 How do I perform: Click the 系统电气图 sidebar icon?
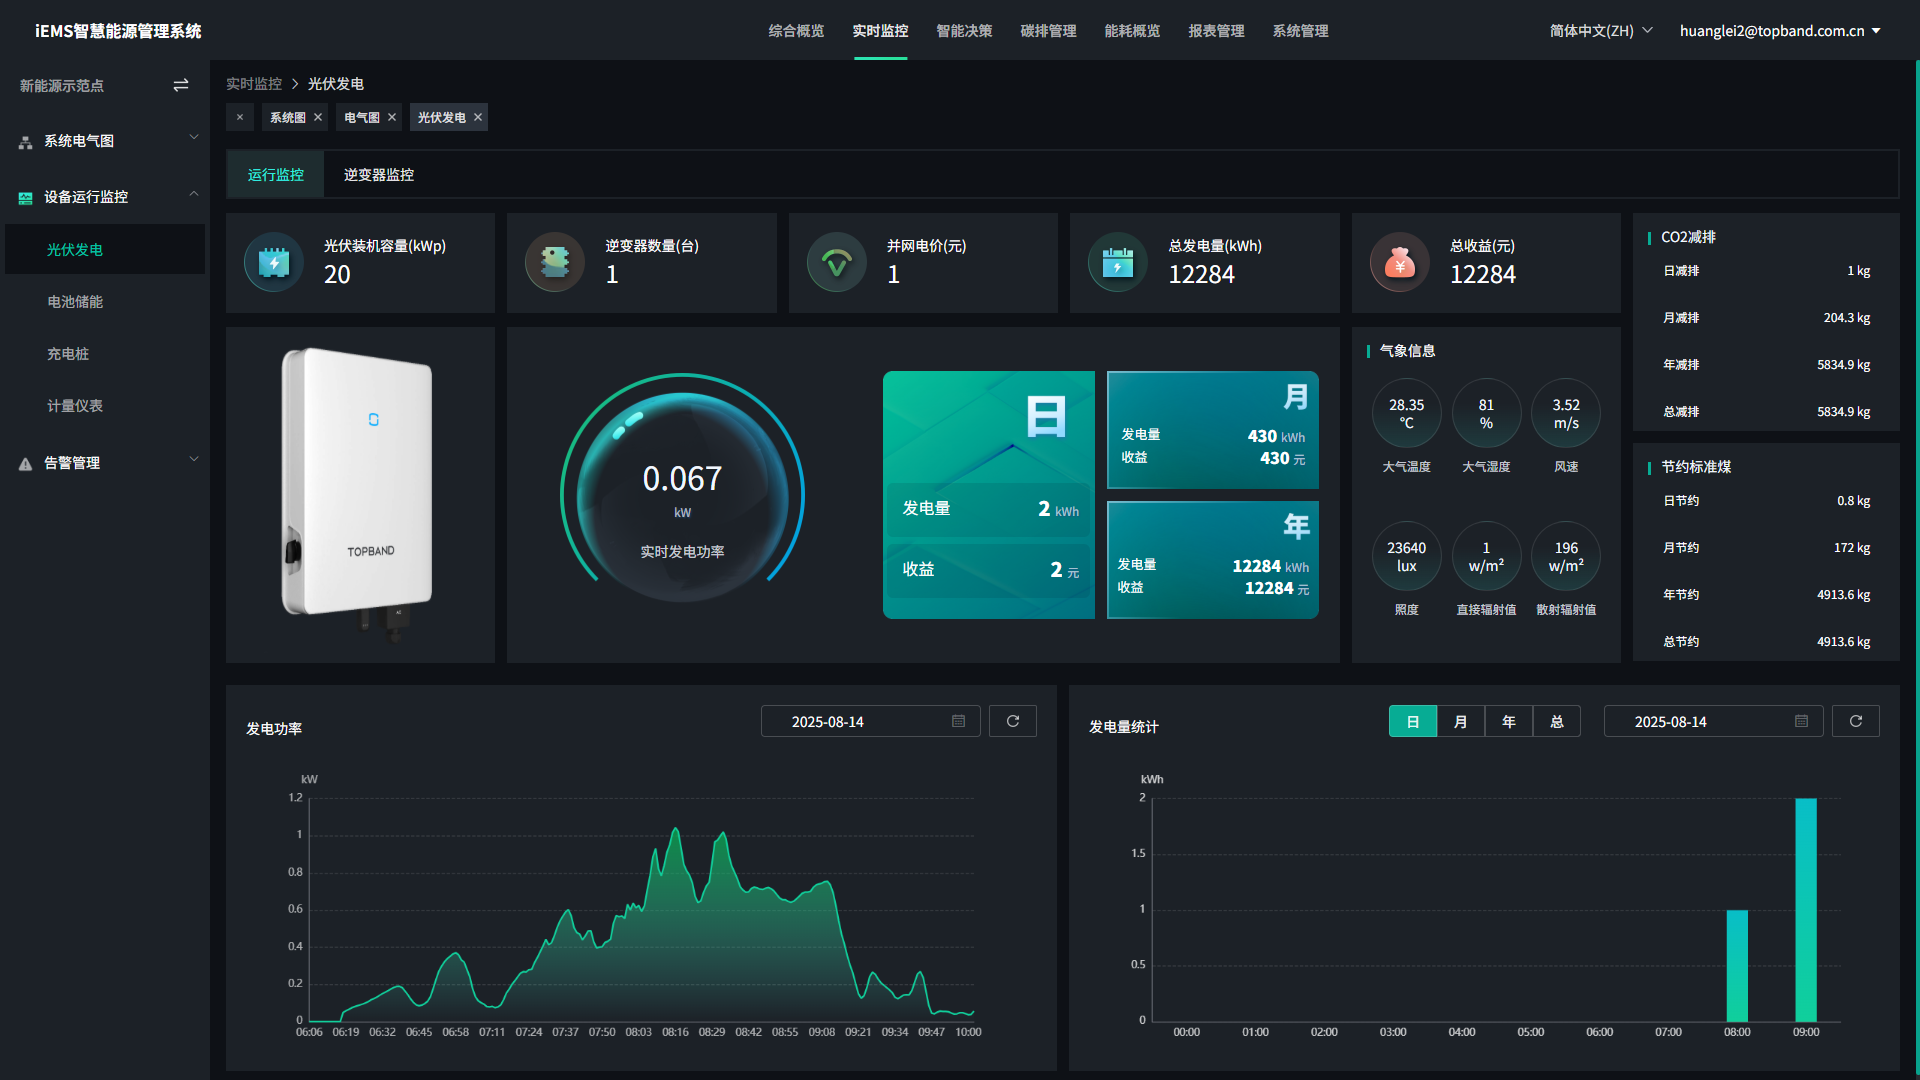pos(26,142)
